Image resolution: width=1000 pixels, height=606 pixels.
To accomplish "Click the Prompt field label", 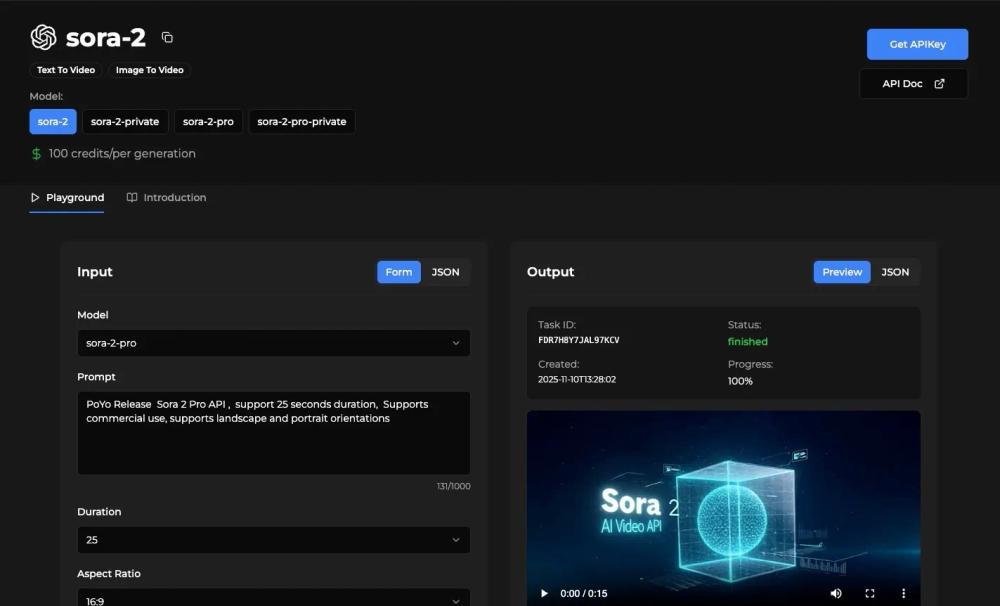I will coord(96,377).
